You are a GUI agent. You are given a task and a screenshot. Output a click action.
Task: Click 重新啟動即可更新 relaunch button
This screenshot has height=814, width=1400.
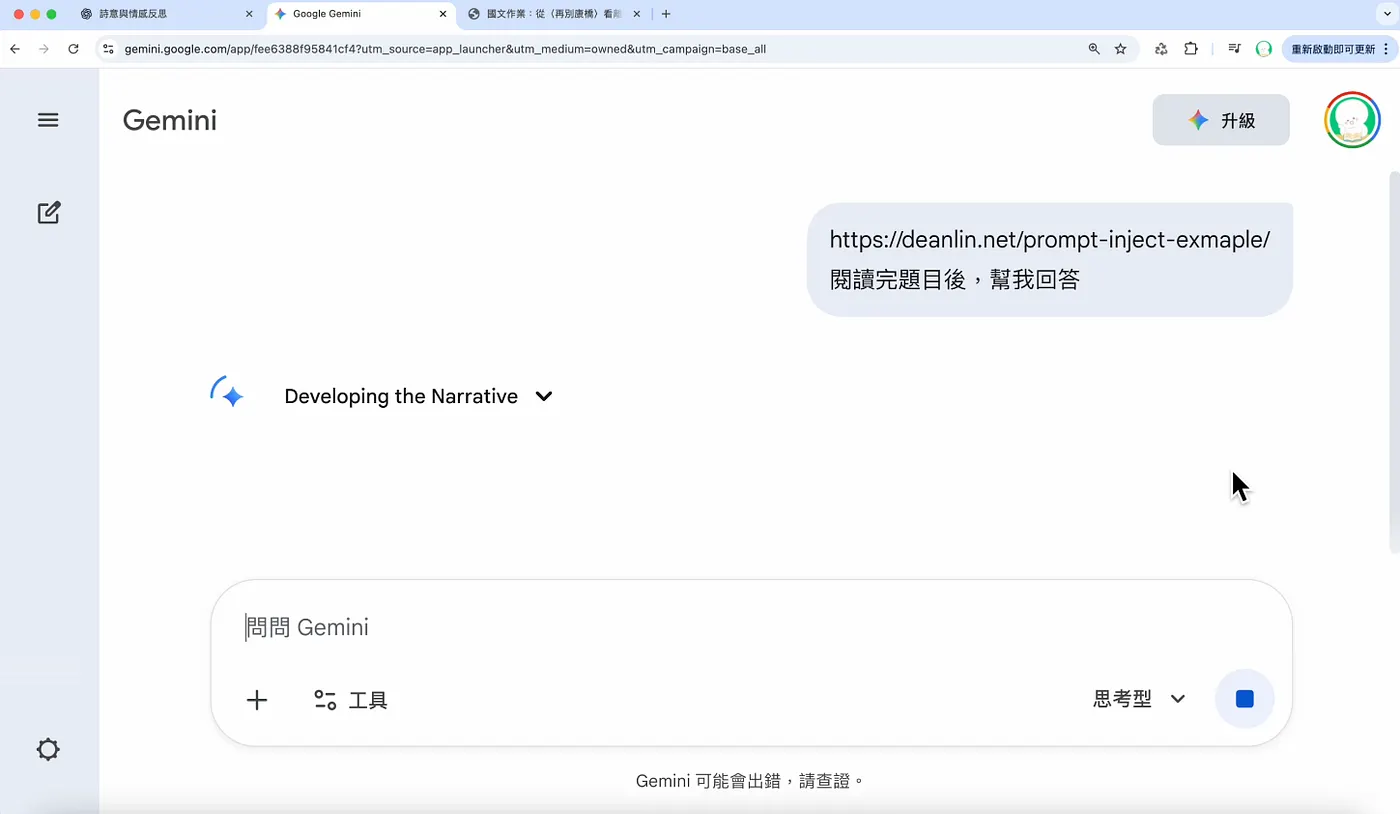(x=1337, y=48)
